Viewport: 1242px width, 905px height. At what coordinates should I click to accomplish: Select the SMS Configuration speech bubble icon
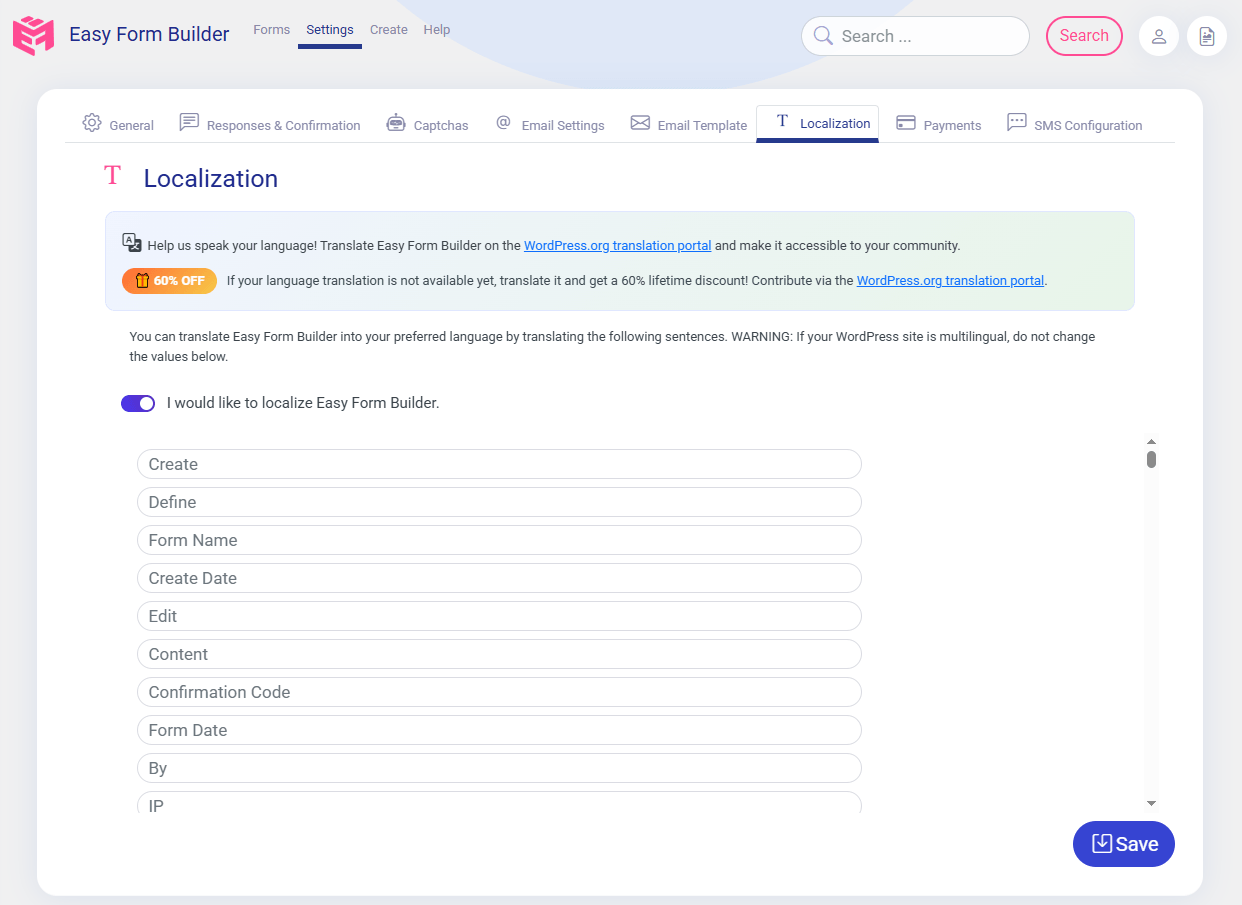click(x=1017, y=122)
